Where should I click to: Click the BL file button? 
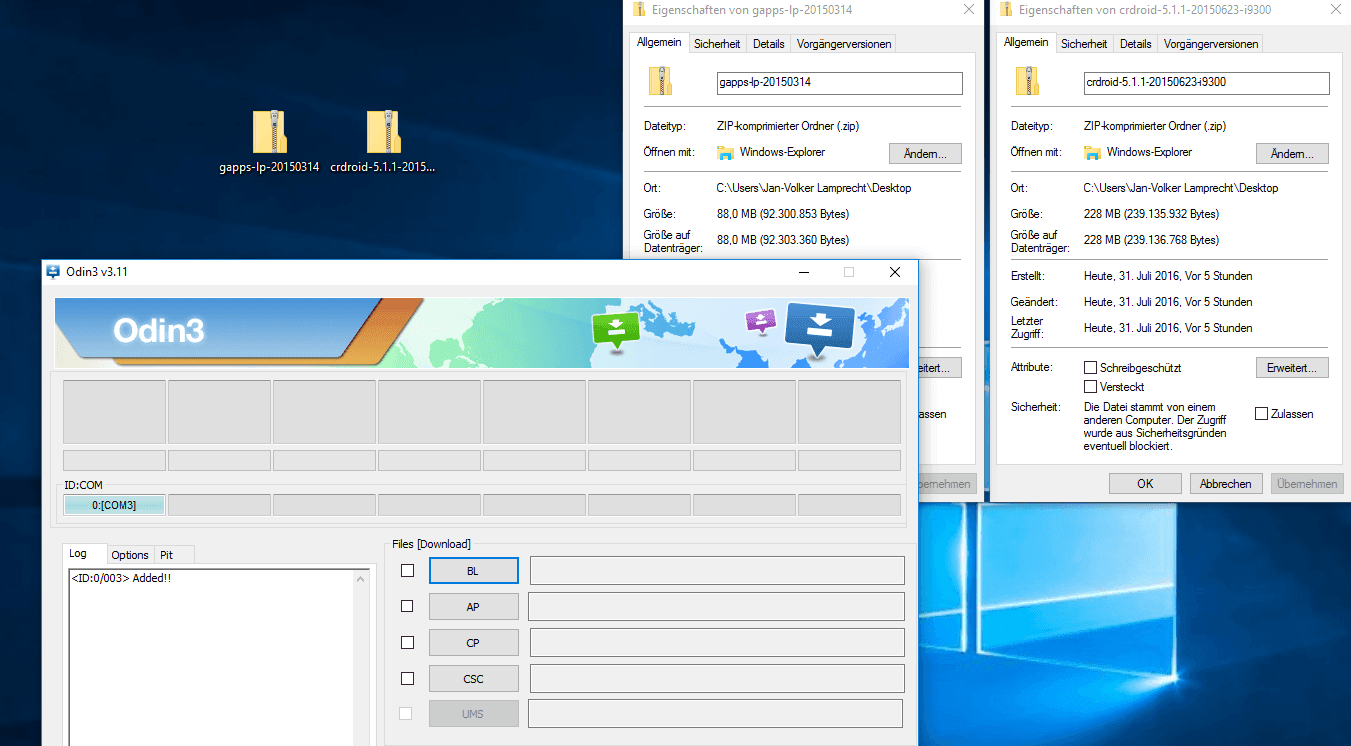(x=473, y=570)
